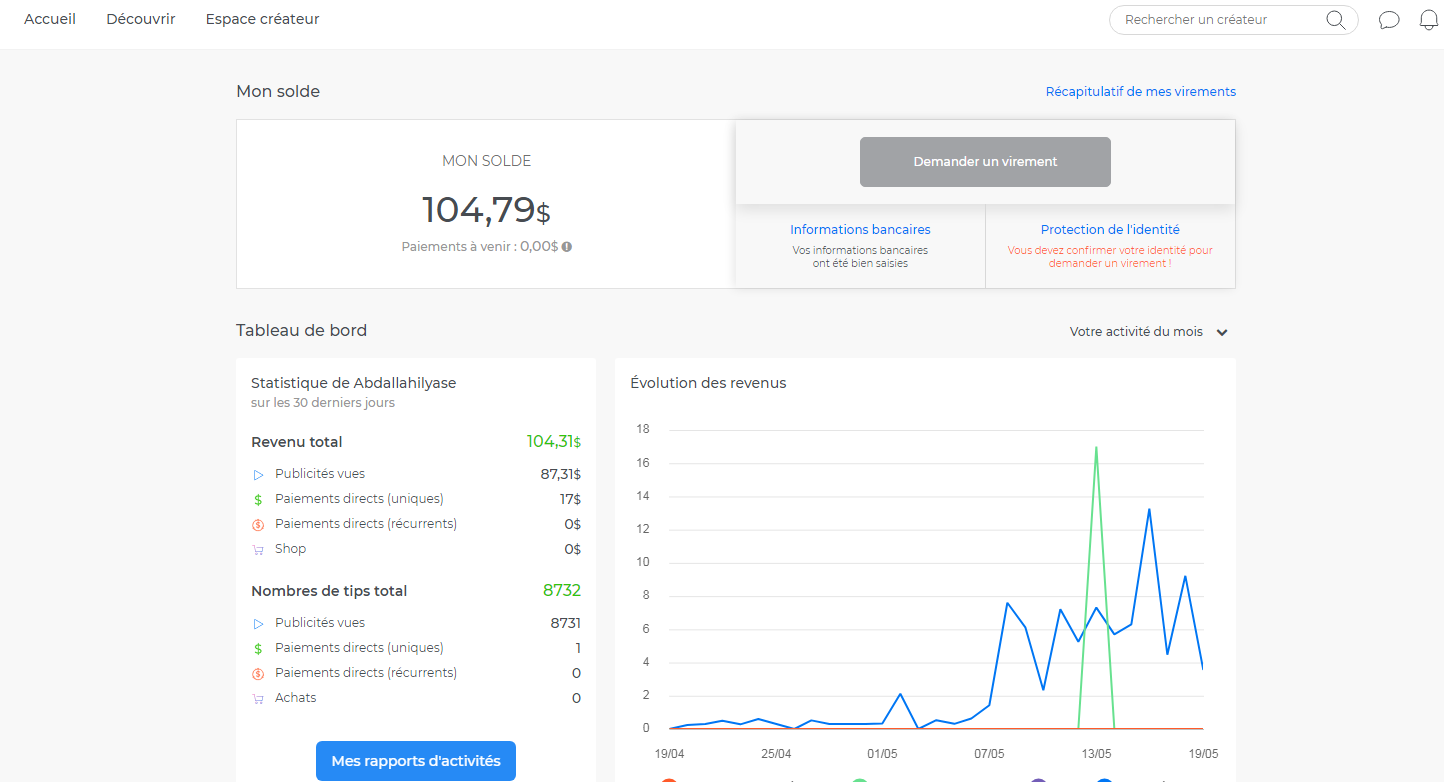Click the Nombres de tips total label
Viewport: 1444px width, 782px height.
tap(329, 591)
